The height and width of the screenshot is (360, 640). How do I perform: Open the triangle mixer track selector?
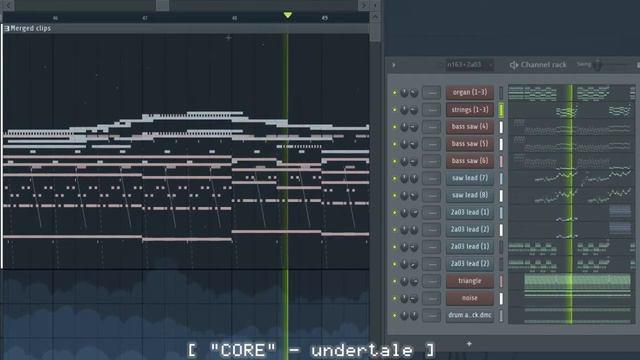[x=431, y=281]
